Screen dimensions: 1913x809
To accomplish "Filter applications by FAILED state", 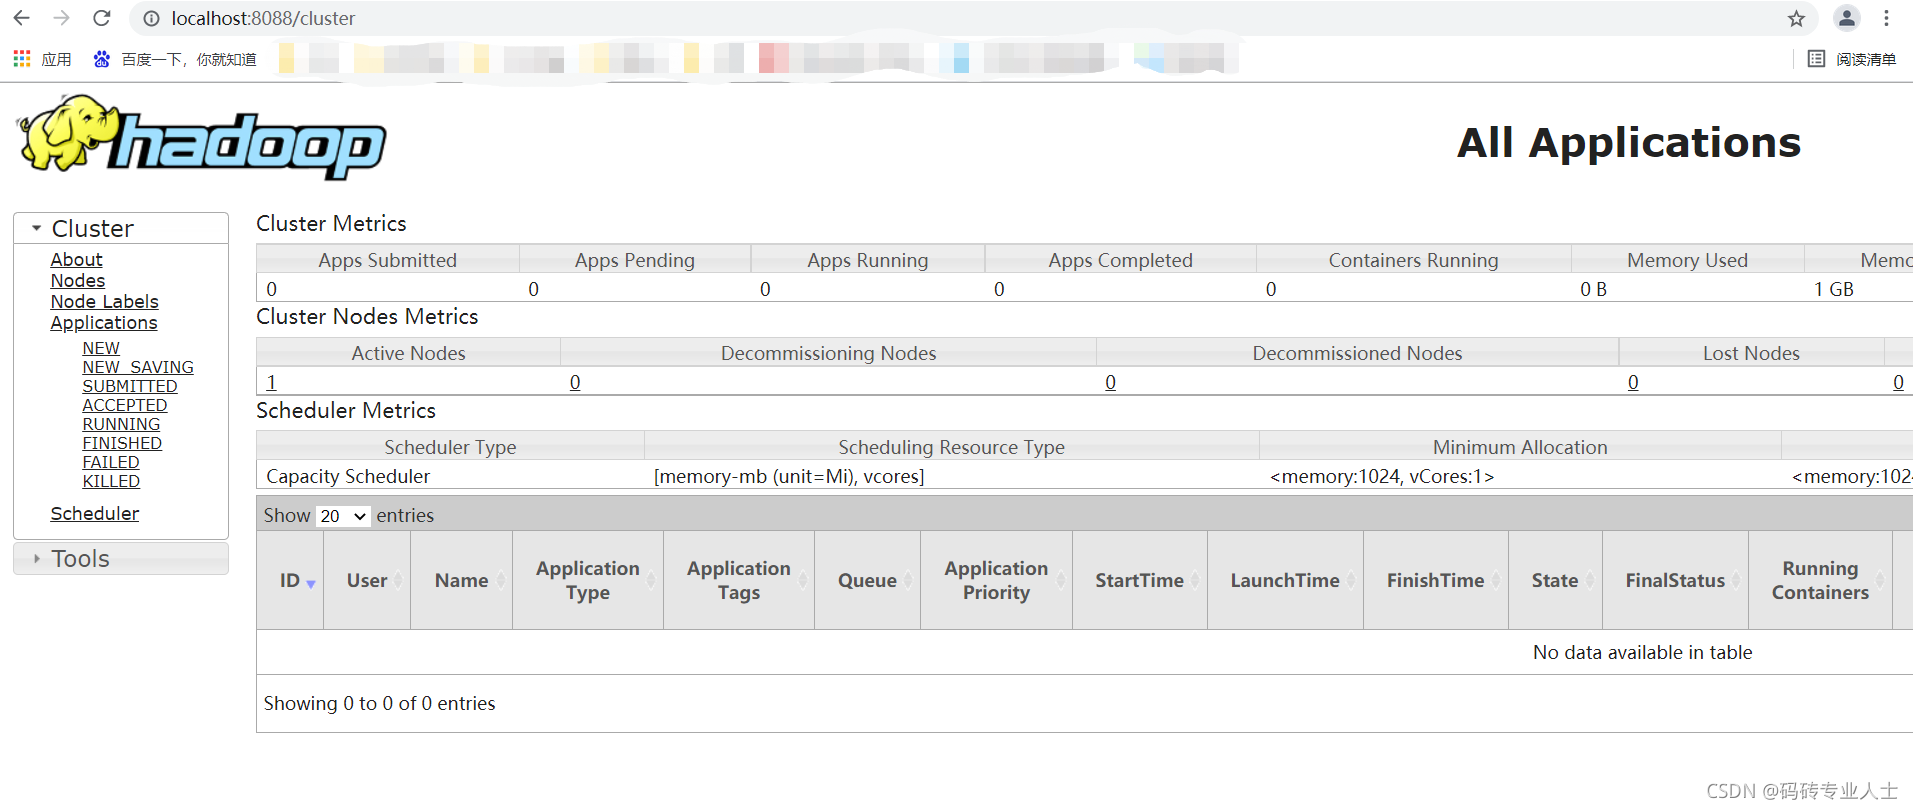I will (x=111, y=462).
